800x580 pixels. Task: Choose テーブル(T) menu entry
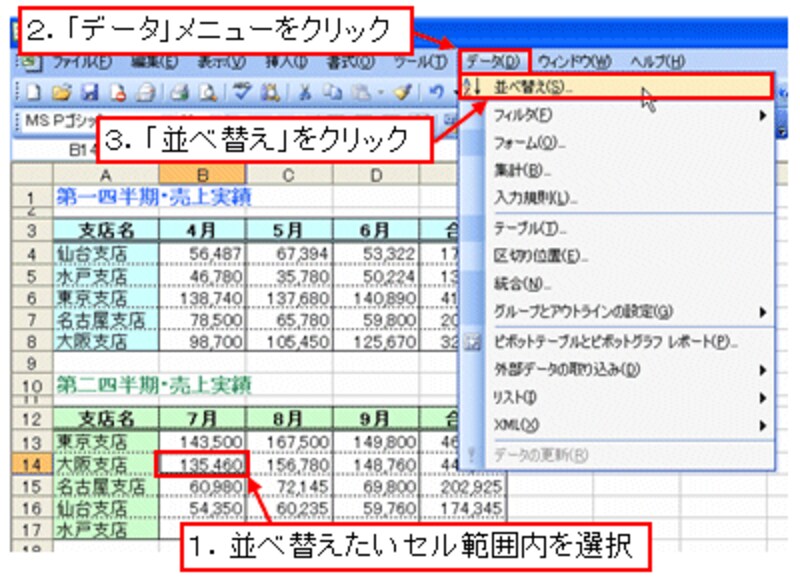pos(617,229)
